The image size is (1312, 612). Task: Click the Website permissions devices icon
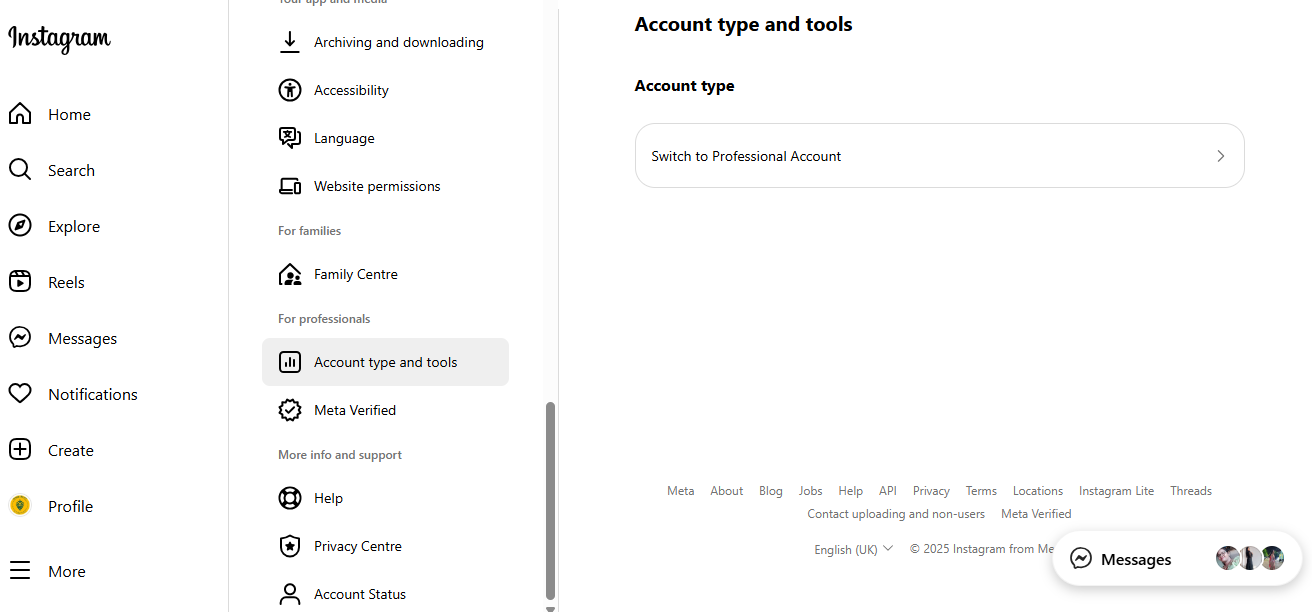coord(290,186)
